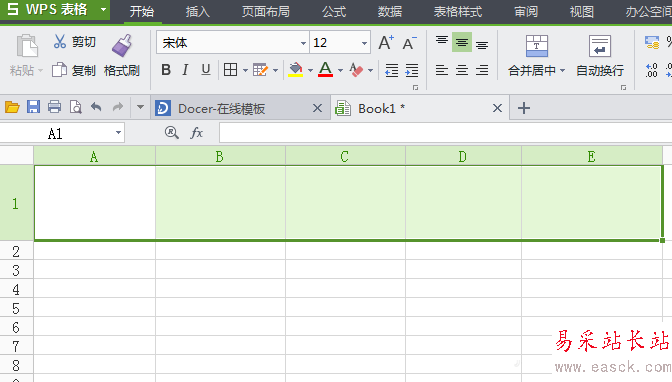This screenshot has height=382, width=672.
Task: Add new document tab with plus
Action: [x=524, y=108]
